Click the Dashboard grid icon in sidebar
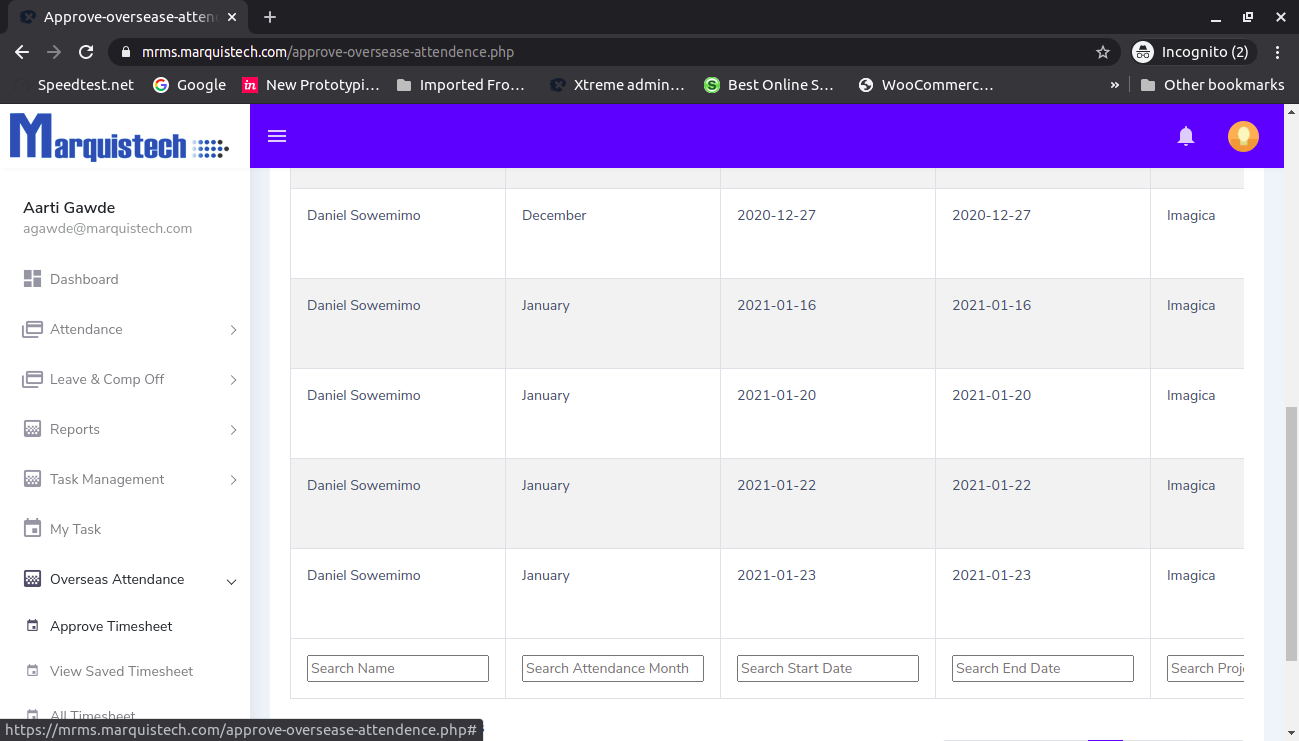Screen dimensions: 1299x741 32,279
